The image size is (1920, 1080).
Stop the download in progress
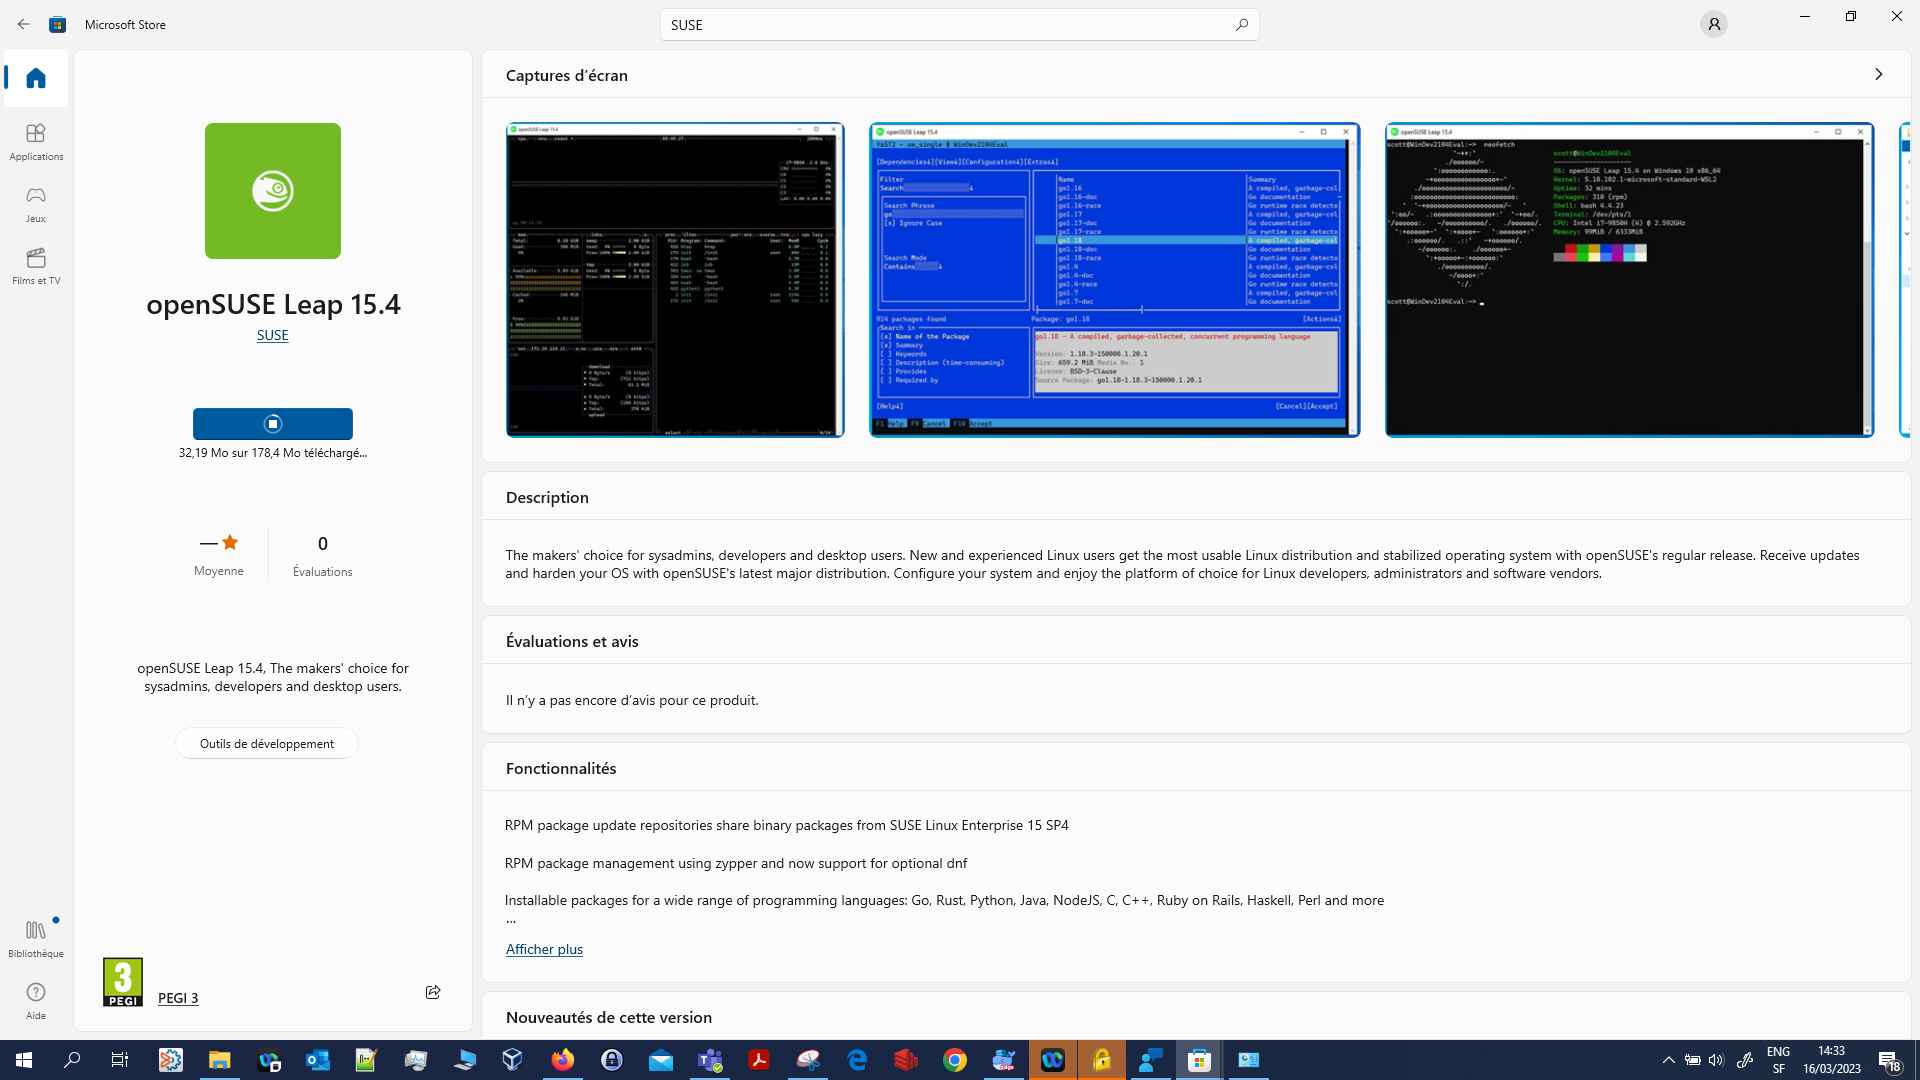point(272,424)
